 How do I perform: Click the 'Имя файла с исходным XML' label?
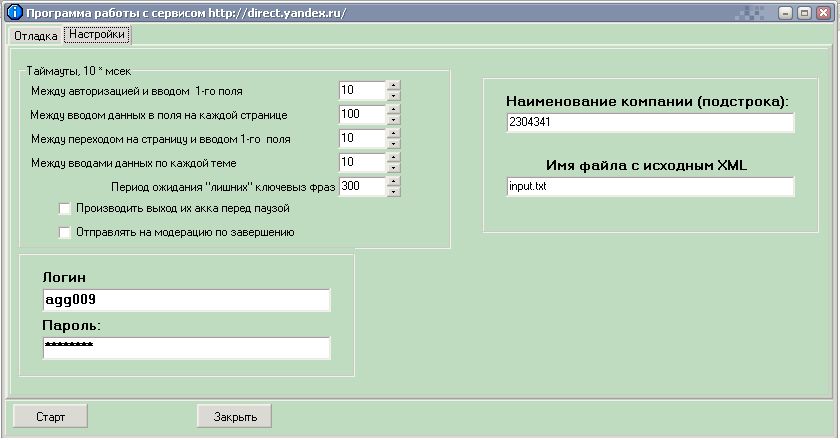[646, 165]
